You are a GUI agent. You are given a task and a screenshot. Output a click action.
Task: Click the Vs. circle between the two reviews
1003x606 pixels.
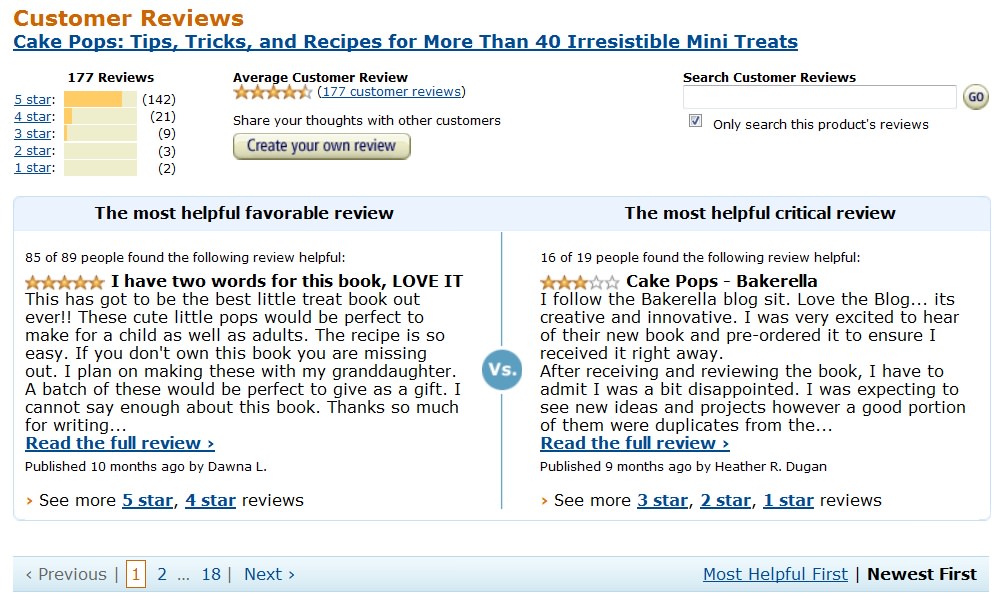502,369
